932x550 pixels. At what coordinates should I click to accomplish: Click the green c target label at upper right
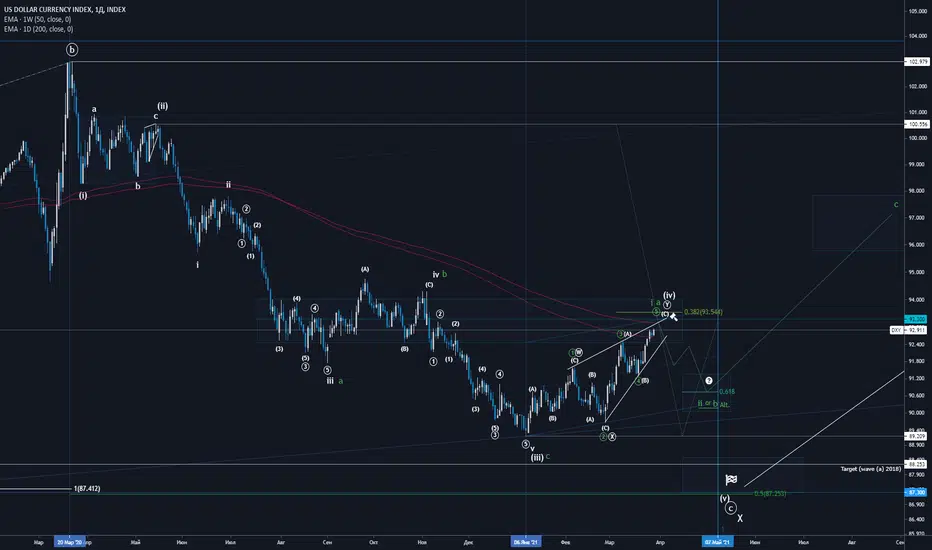pos(896,205)
